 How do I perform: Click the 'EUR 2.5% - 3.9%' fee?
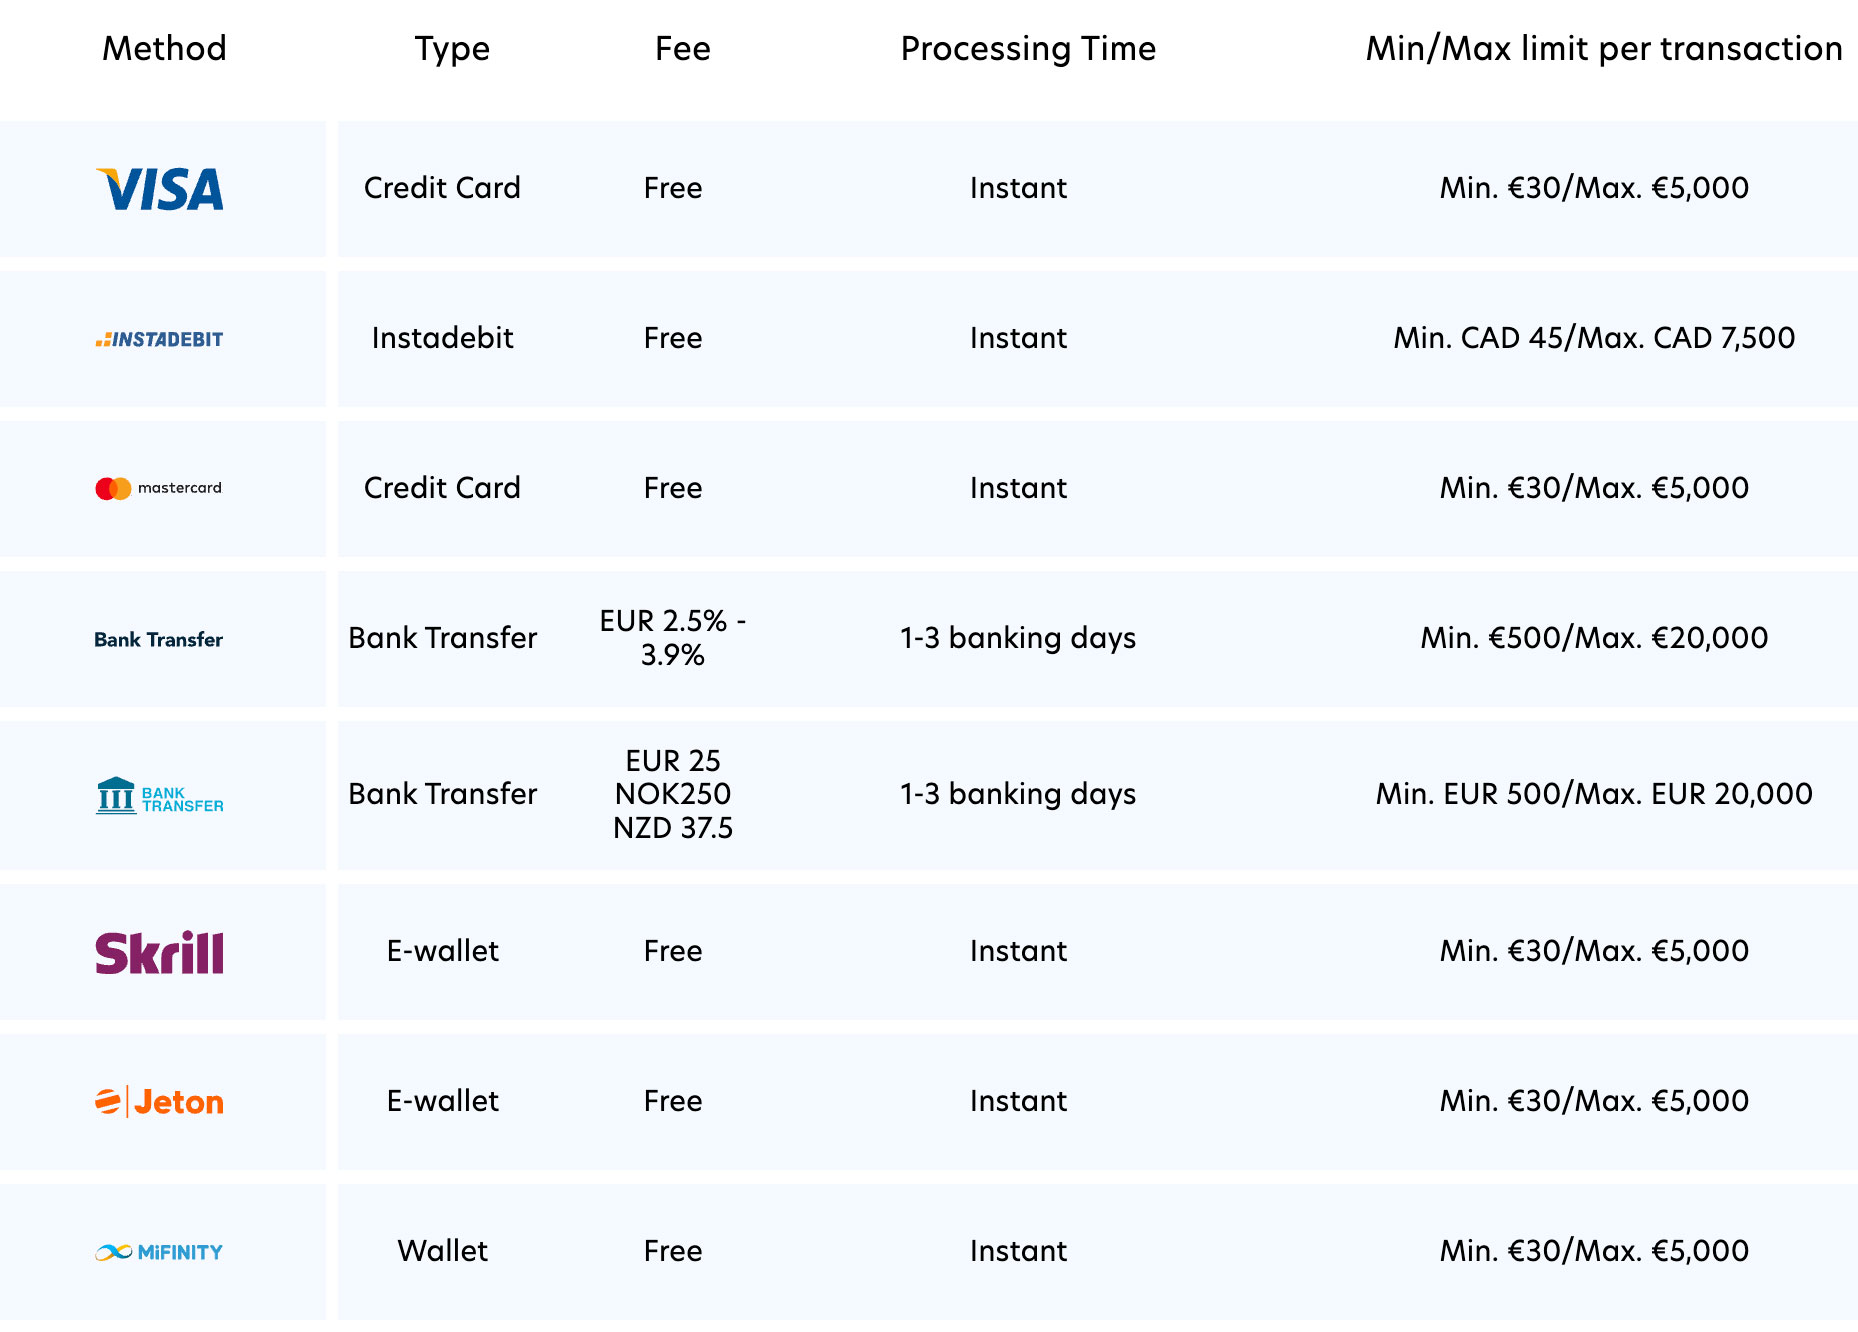[x=673, y=638]
